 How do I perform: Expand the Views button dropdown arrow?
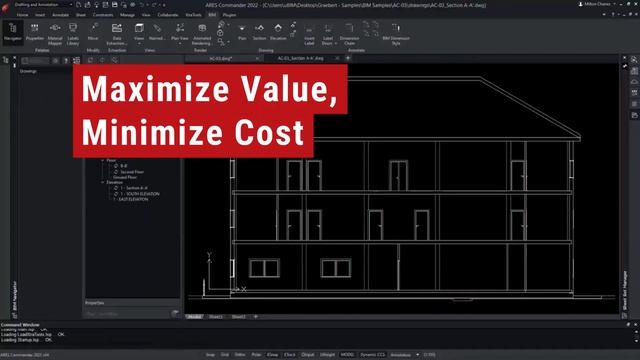[139, 44]
